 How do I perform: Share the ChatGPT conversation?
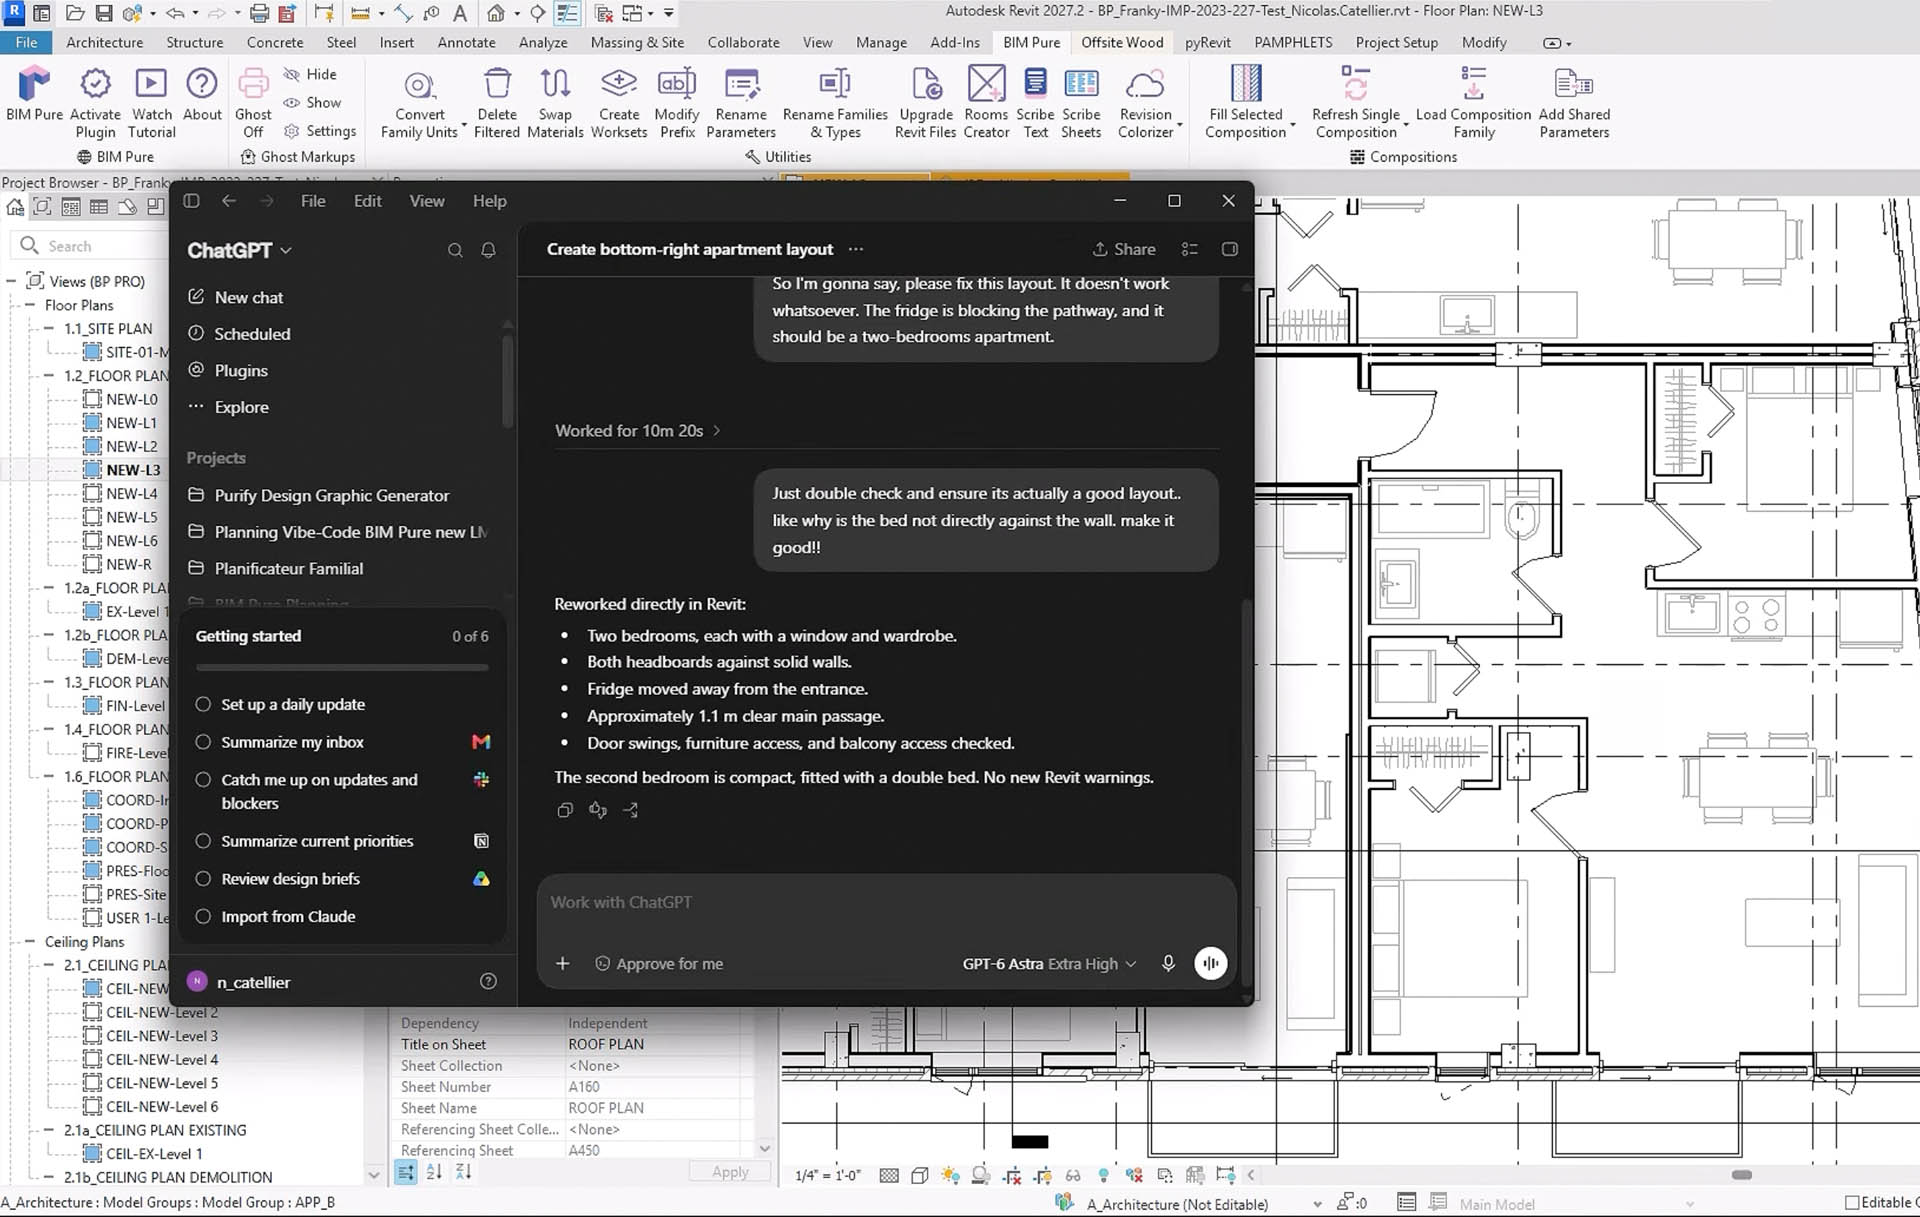coord(1124,249)
